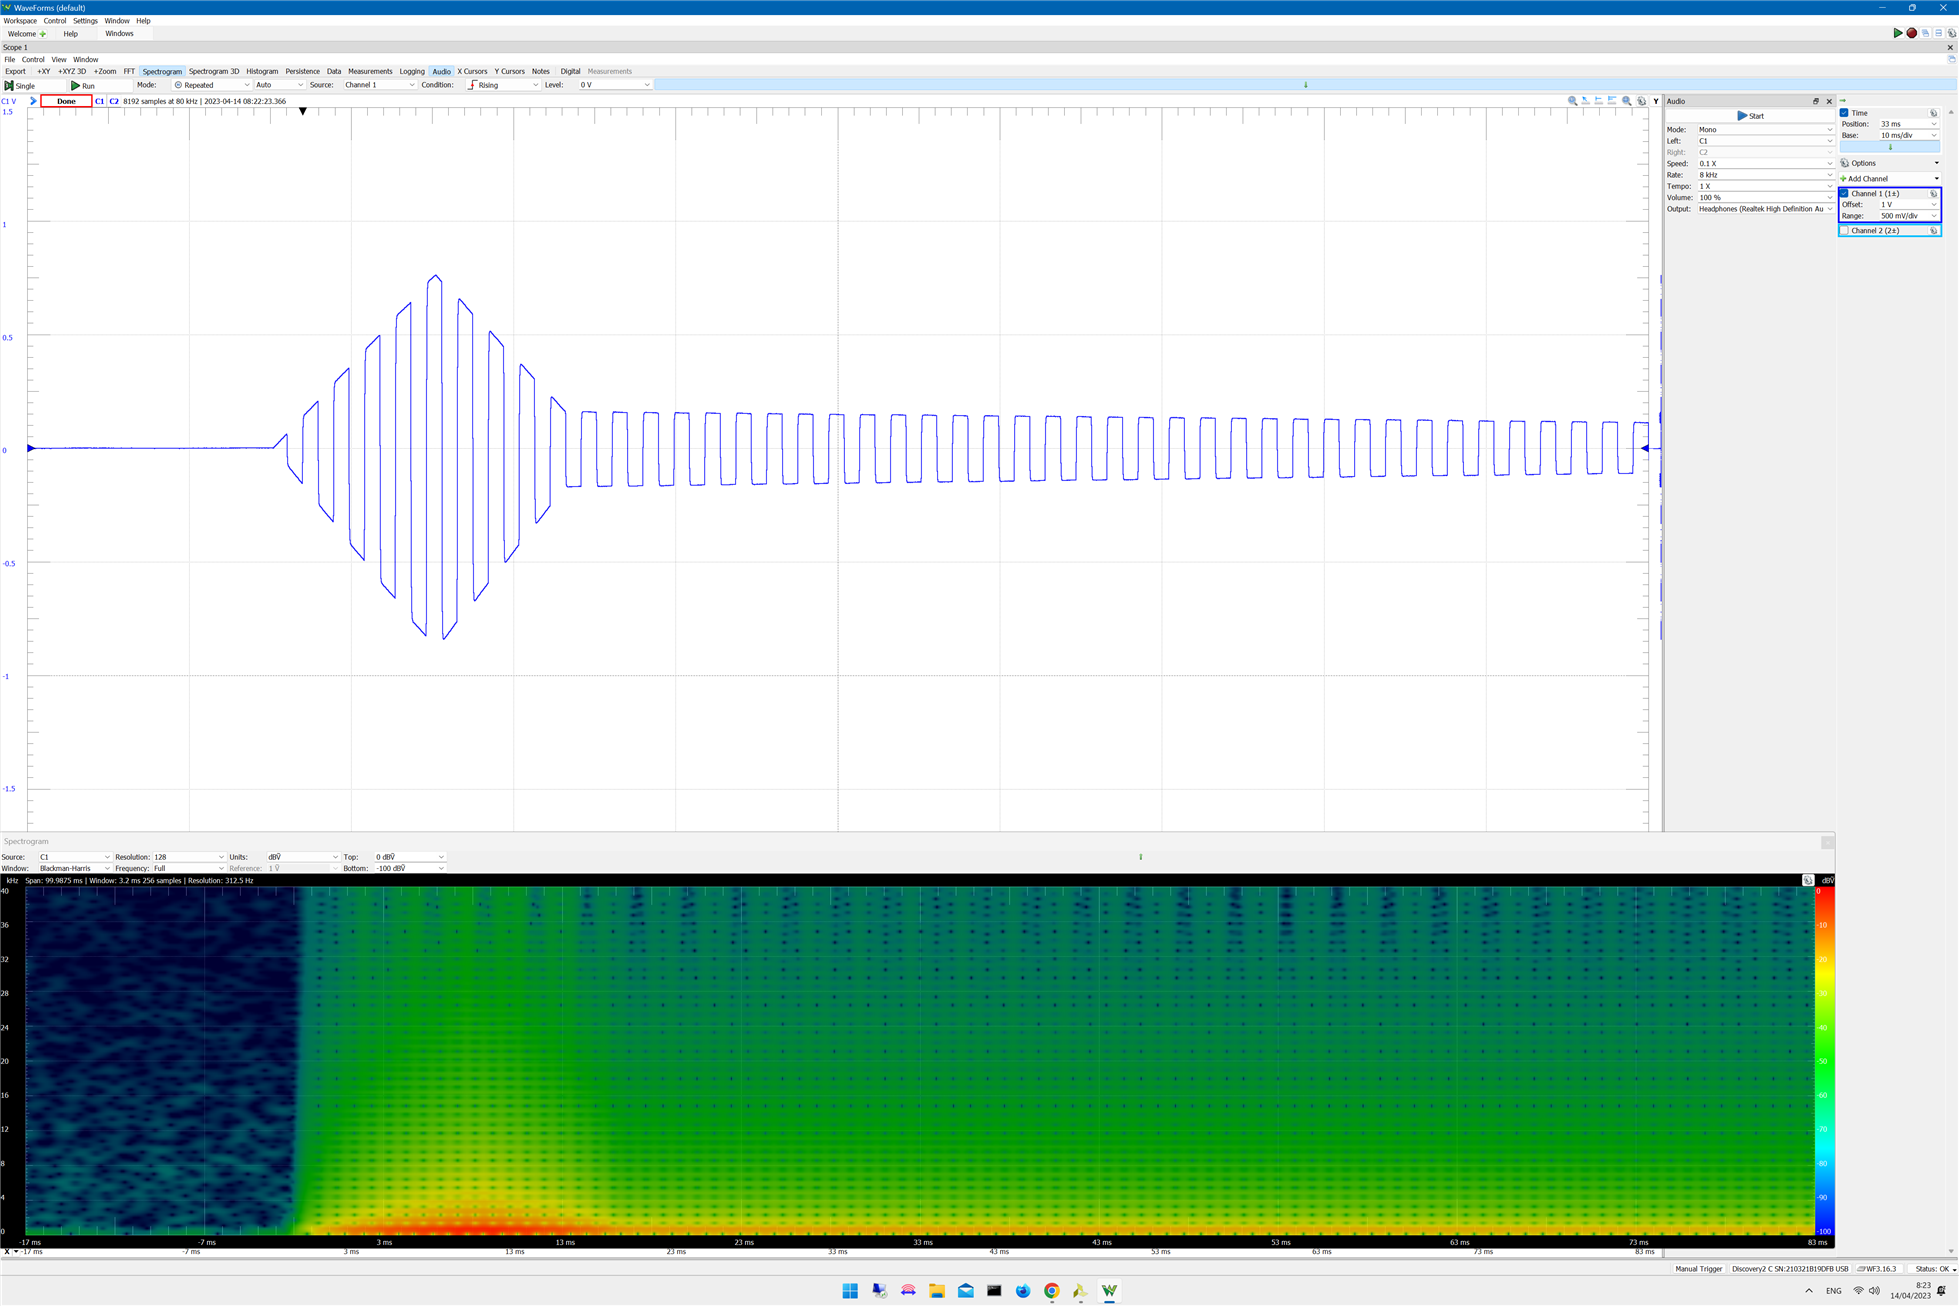The height and width of the screenshot is (1306, 1959).
Task: Open the Audio Speed 0.1 X dropdown
Action: [x=1765, y=164]
